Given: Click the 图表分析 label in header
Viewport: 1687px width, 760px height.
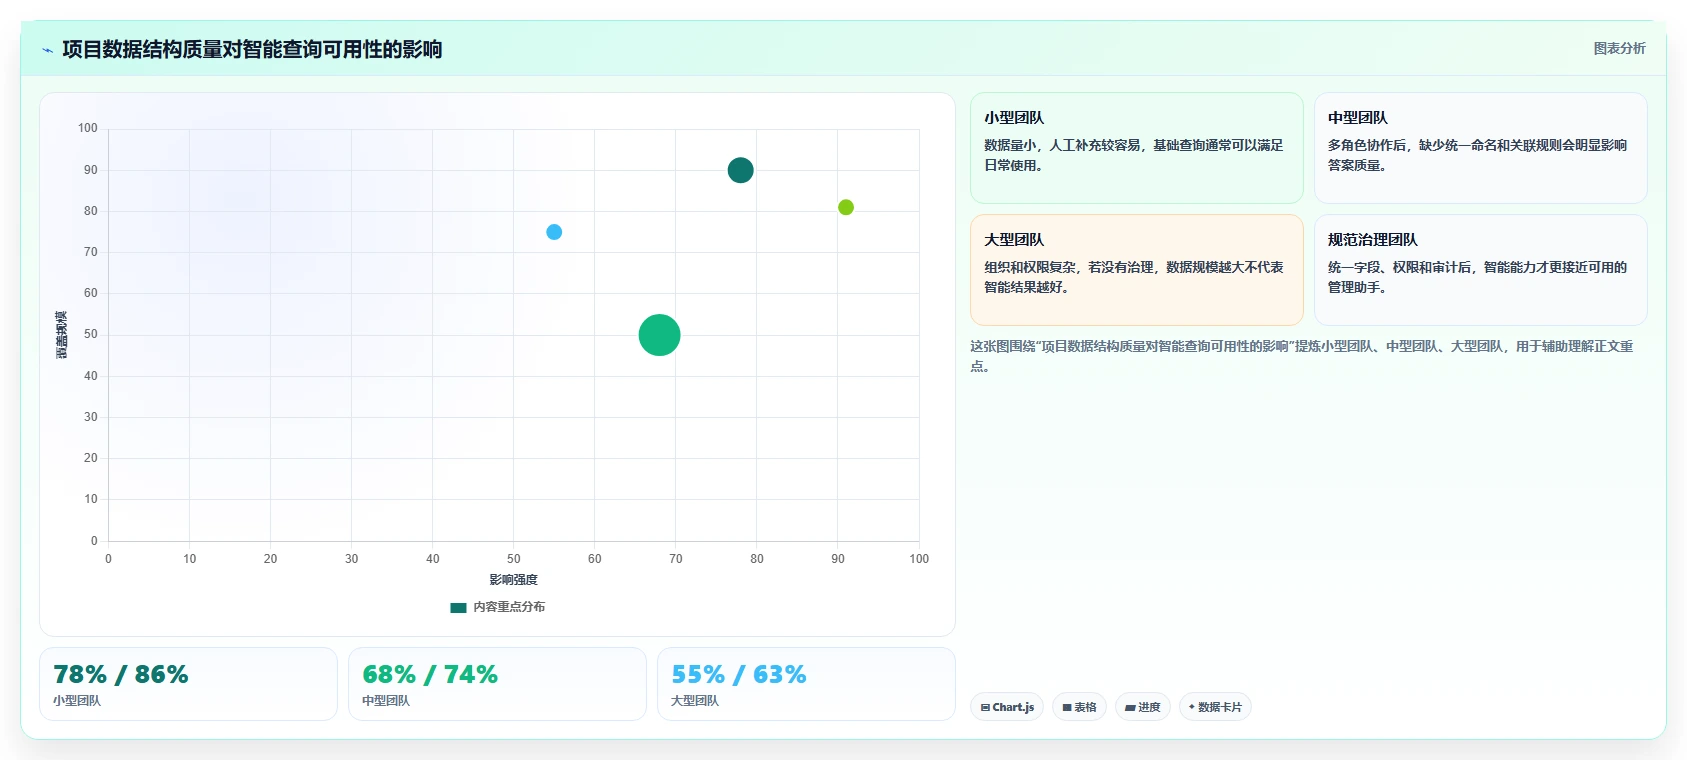Looking at the screenshot, I should coord(1619,48).
